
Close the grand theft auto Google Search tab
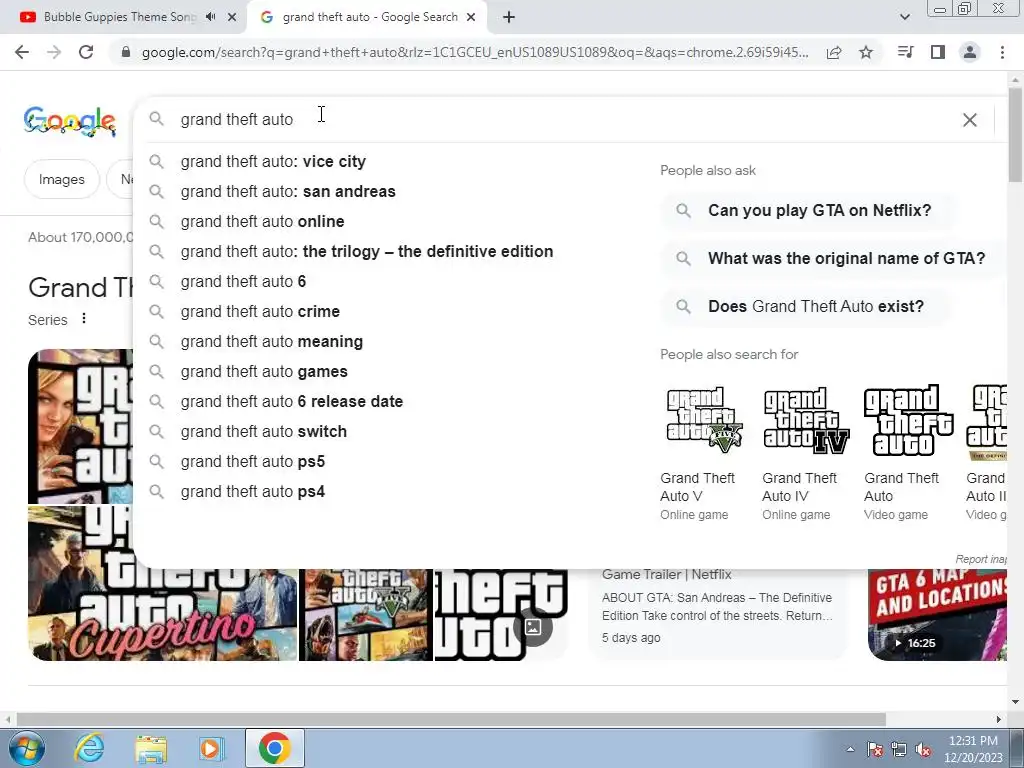coord(471,17)
